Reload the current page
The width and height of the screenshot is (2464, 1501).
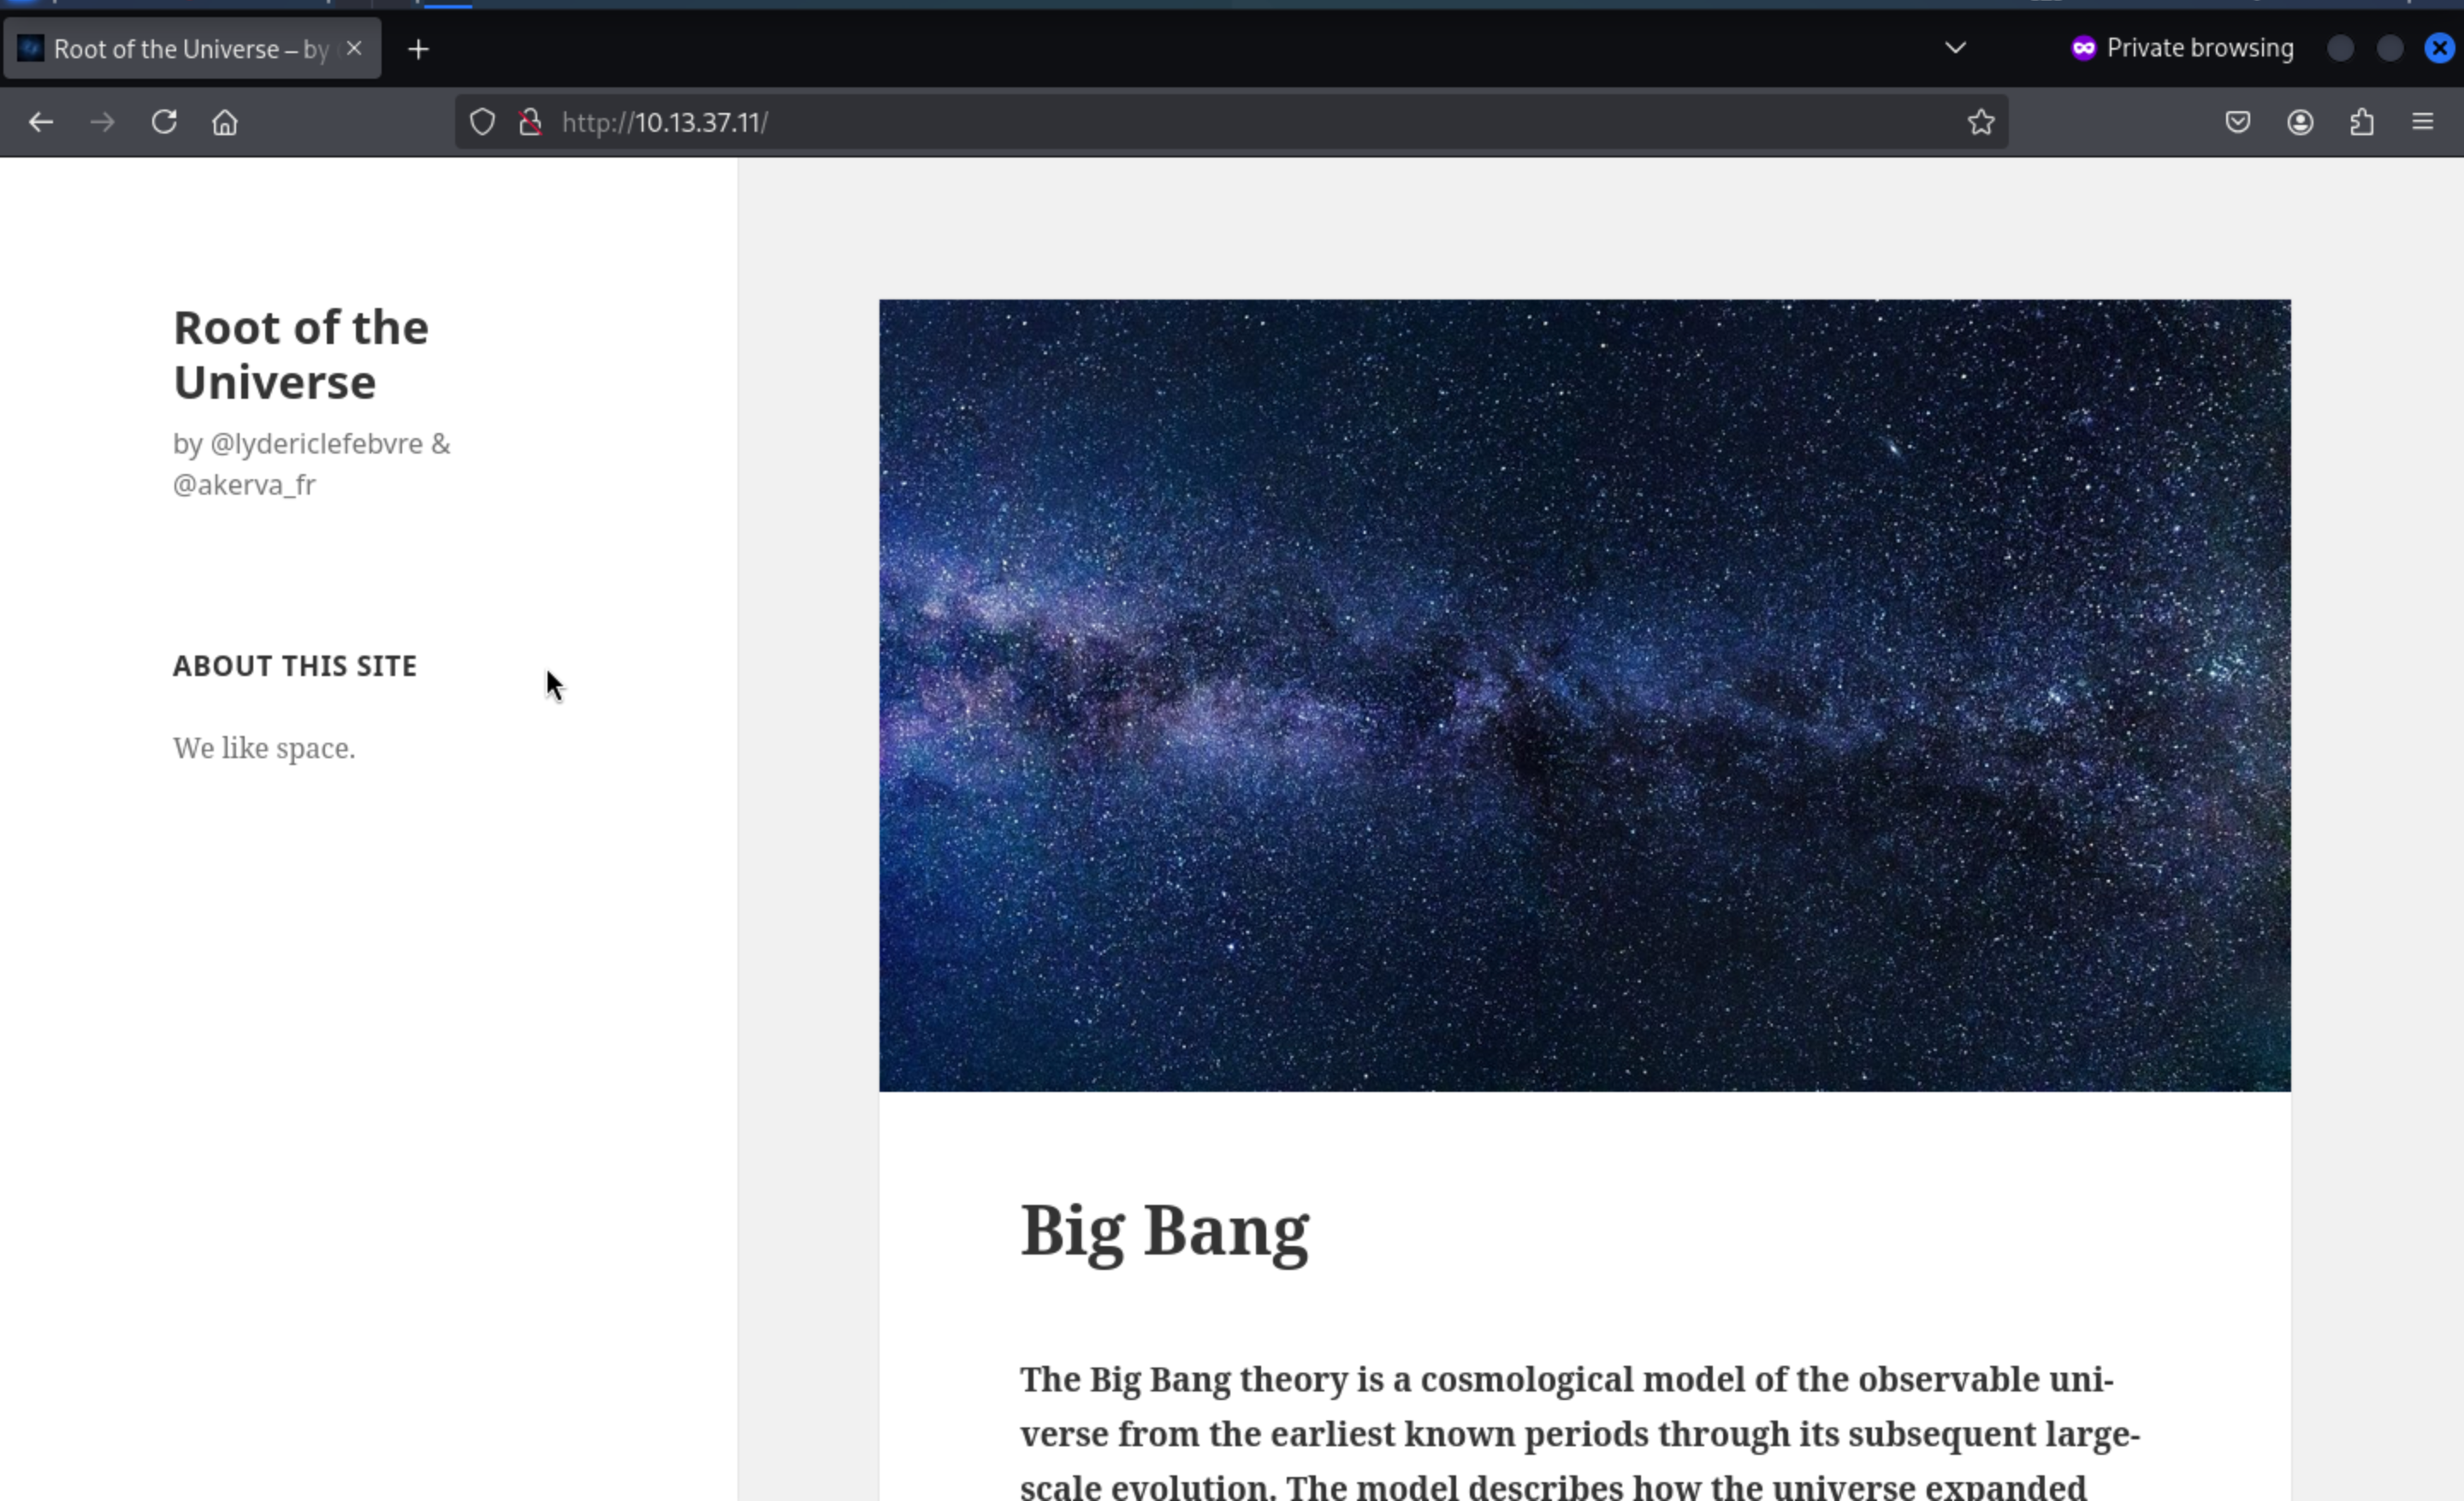pyautogui.click(x=164, y=122)
